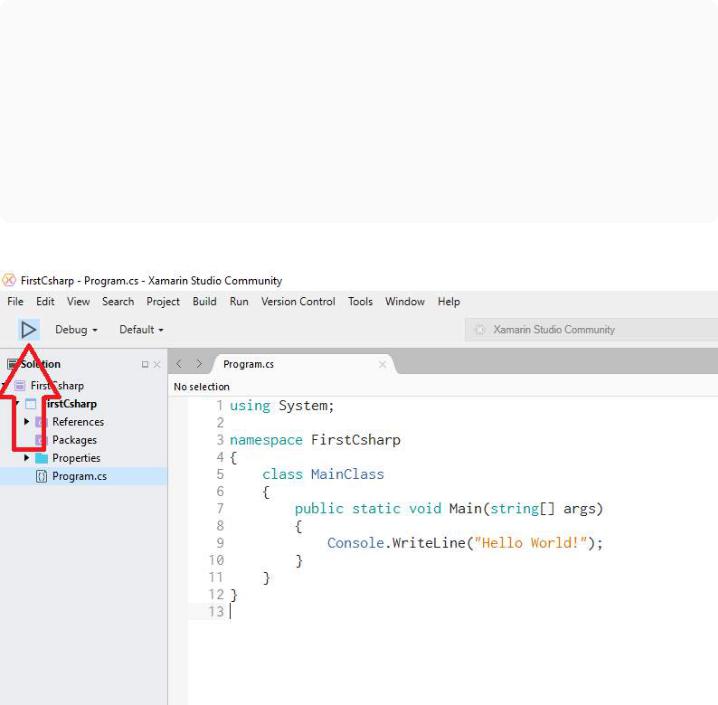Screen dimensions: 718x705
Task: Select Packages in the solution tree
Action: (74, 440)
